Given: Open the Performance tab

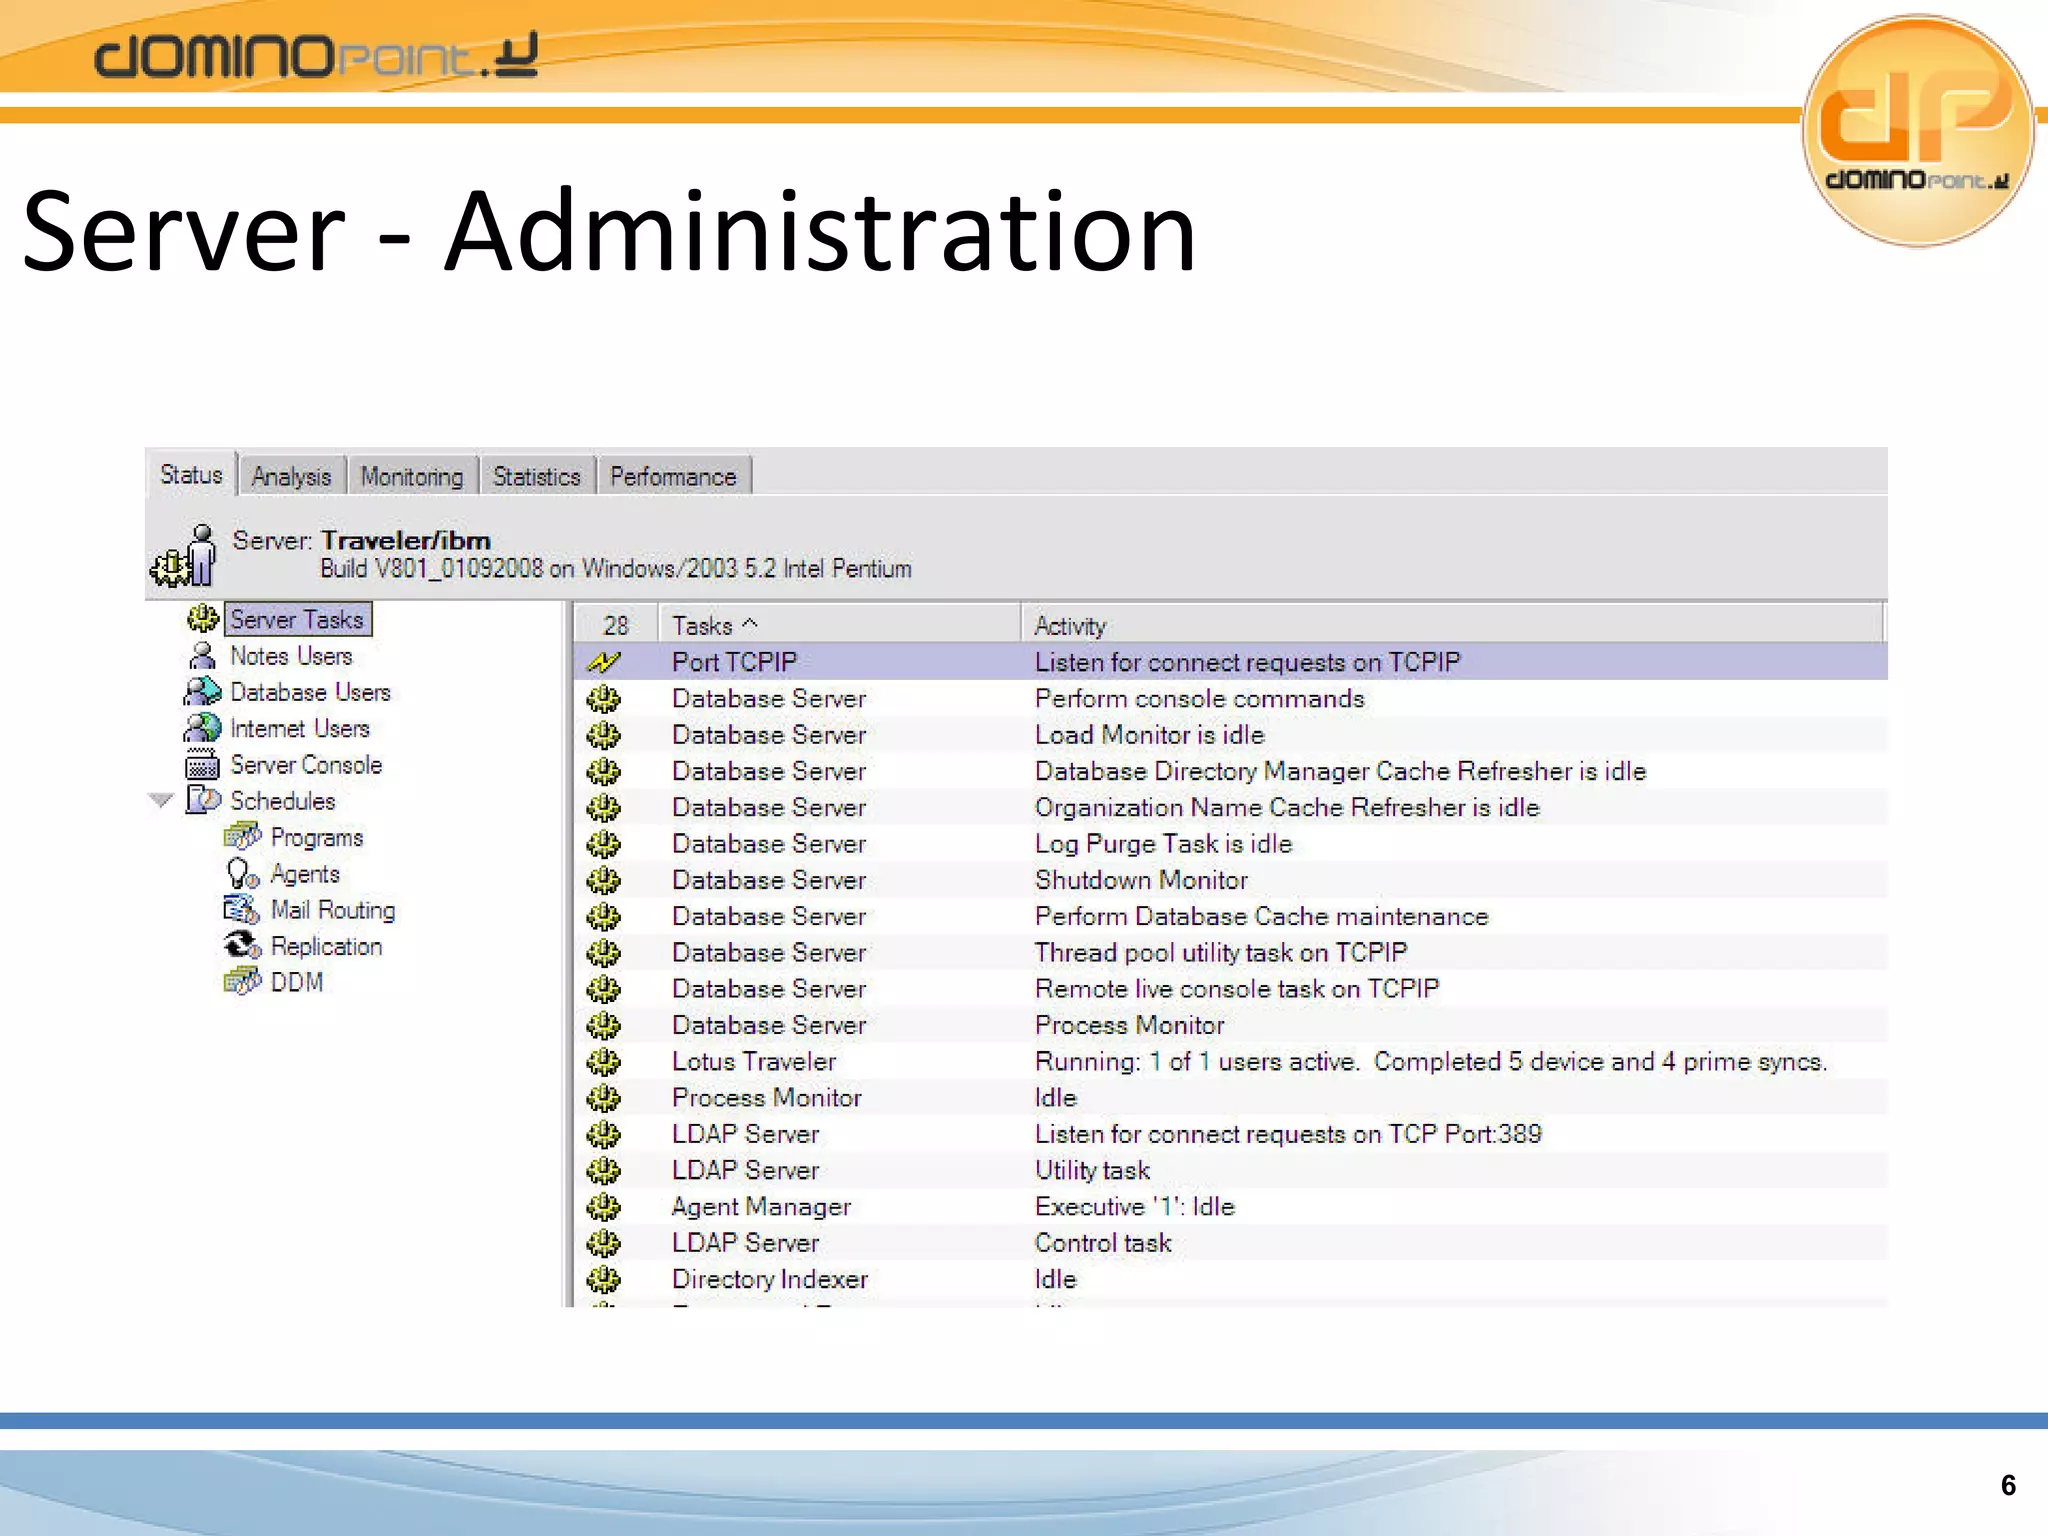Looking at the screenshot, I should [x=673, y=476].
